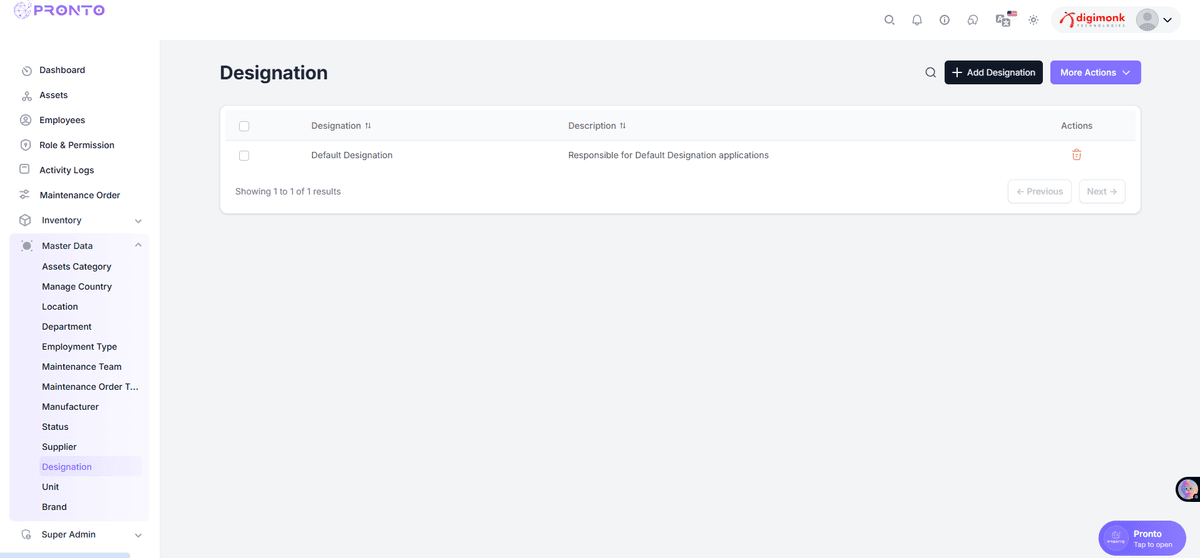
Task: Open the More Actions dropdown
Action: click(1095, 72)
